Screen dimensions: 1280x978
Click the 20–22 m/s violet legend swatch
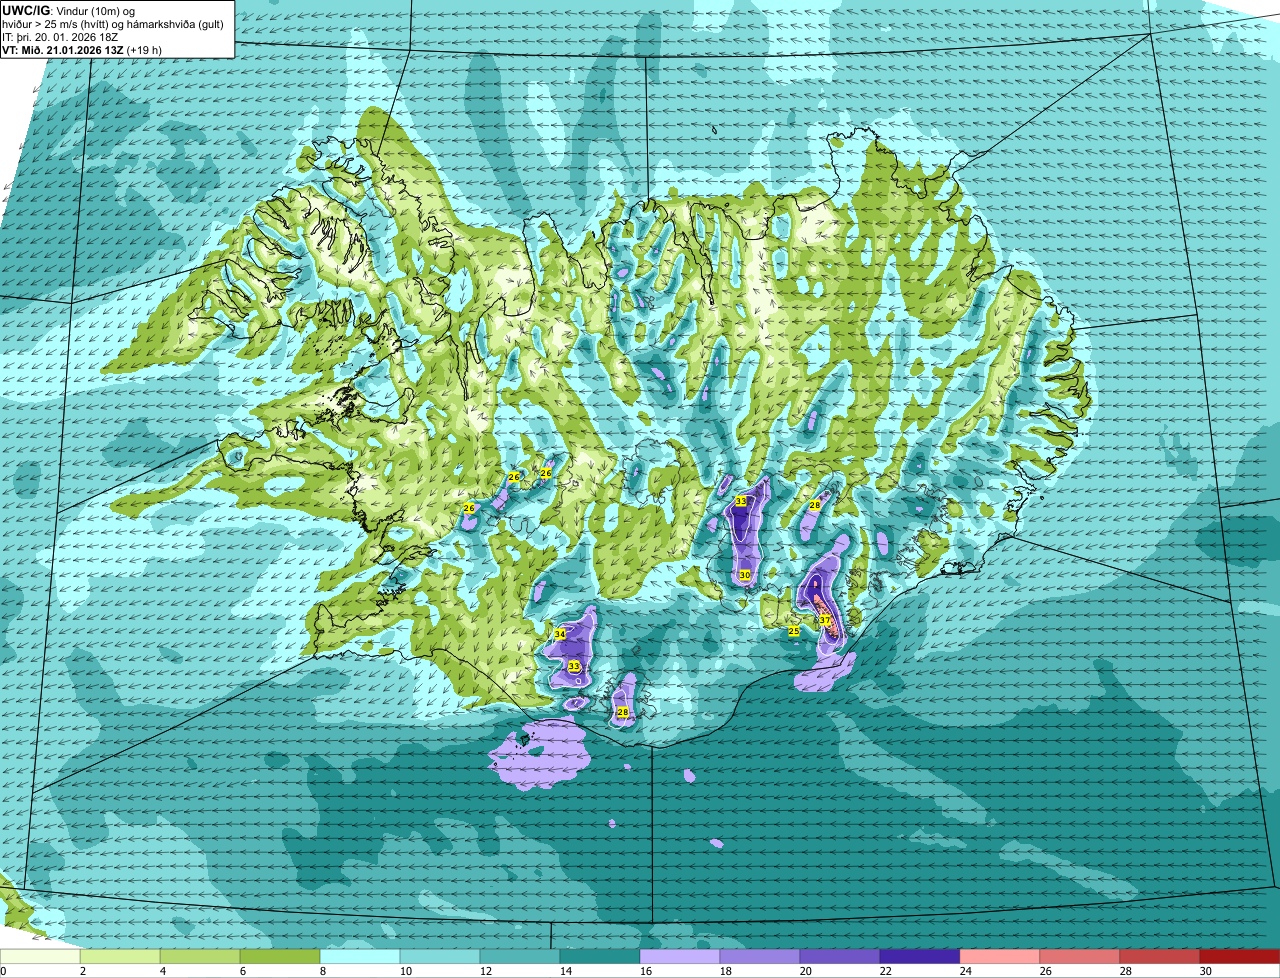(x=840, y=957)
